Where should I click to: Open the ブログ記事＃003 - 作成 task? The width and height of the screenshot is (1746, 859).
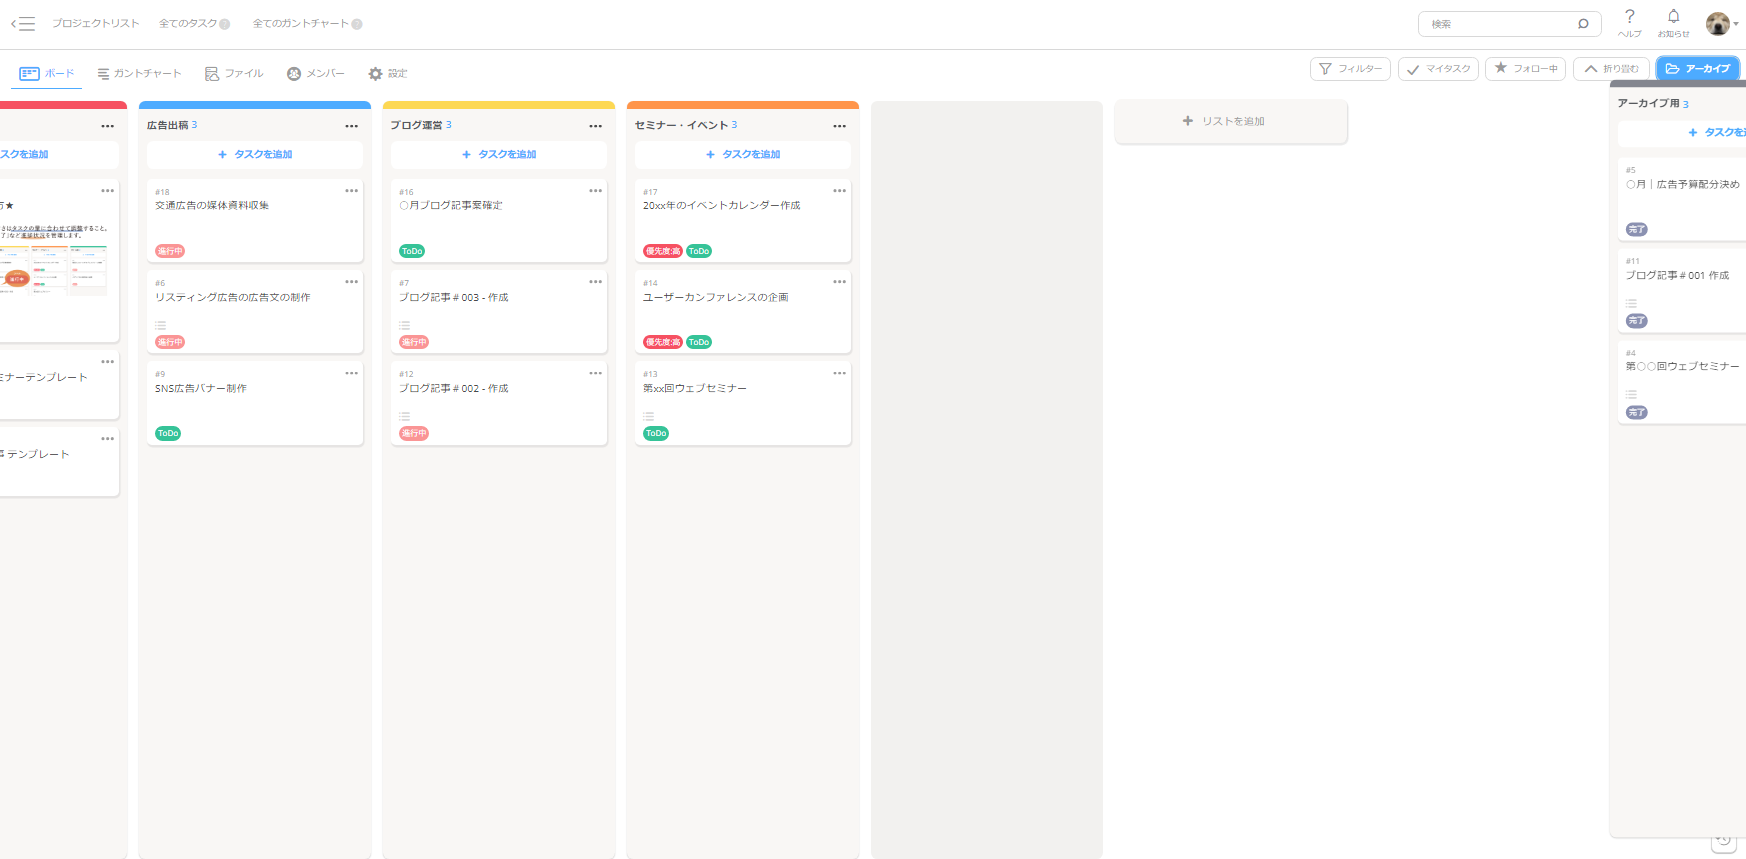coord(499,311)
